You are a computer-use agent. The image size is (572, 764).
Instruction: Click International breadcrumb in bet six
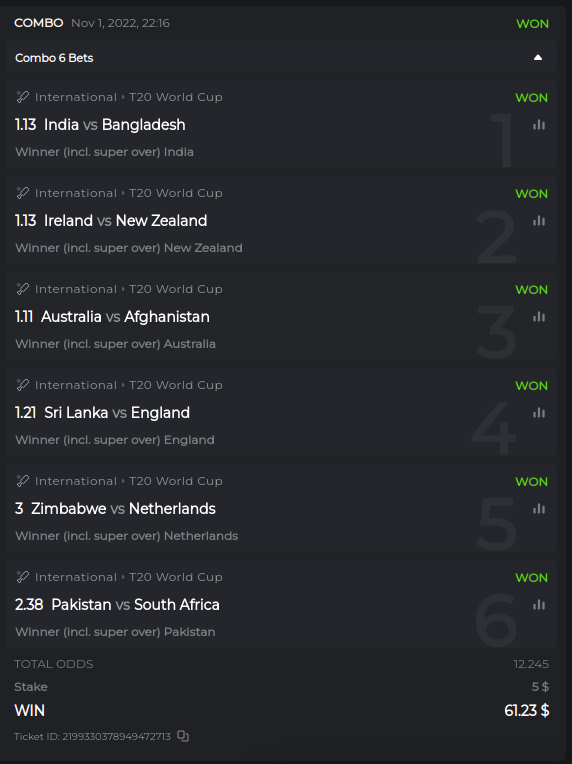tap(76, 577)
